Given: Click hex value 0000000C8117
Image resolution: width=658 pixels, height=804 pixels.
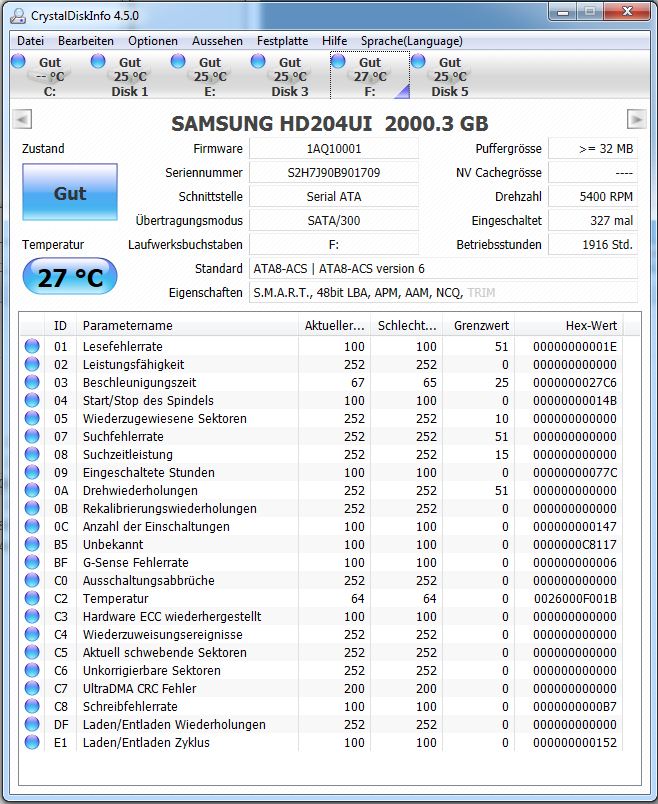Looking at the screenshot, I should tap(575, 545).
